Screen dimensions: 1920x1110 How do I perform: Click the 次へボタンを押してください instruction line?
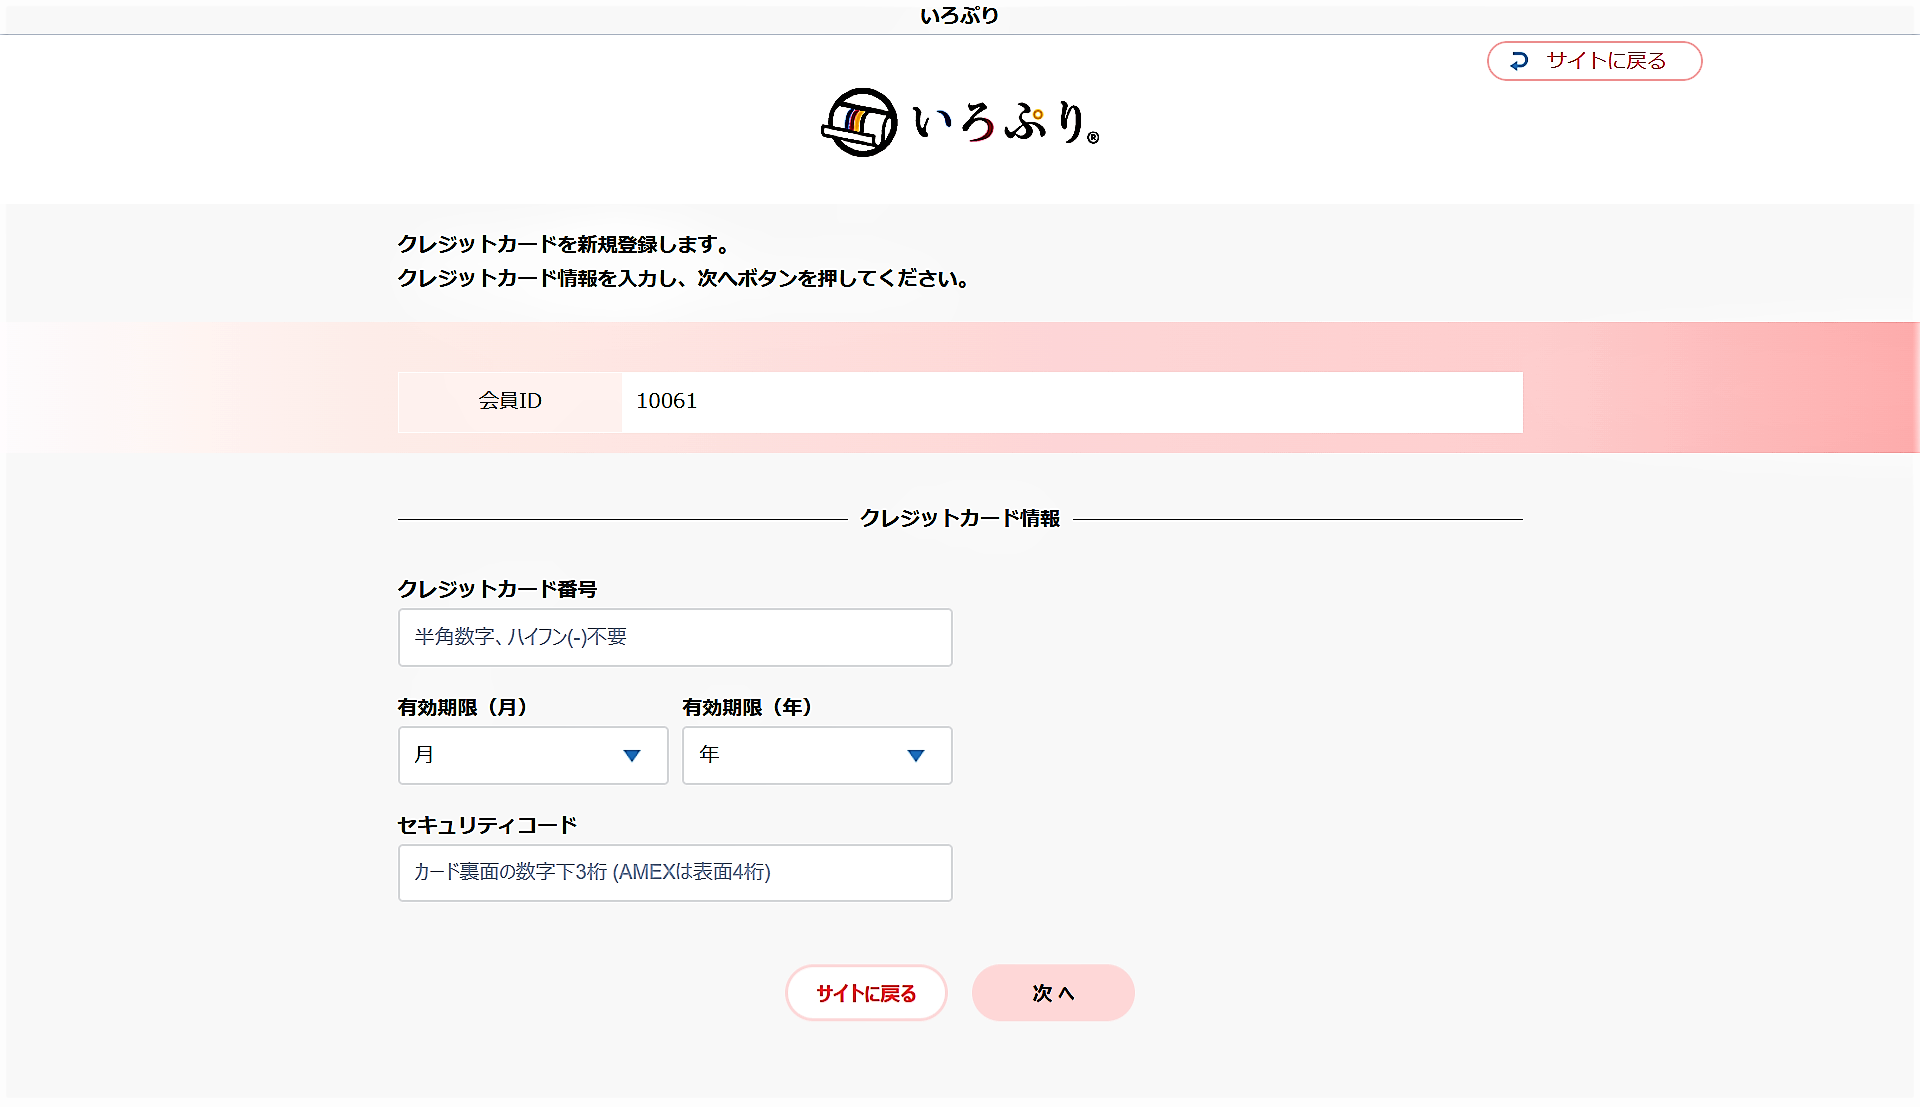[x=683, y=278]
